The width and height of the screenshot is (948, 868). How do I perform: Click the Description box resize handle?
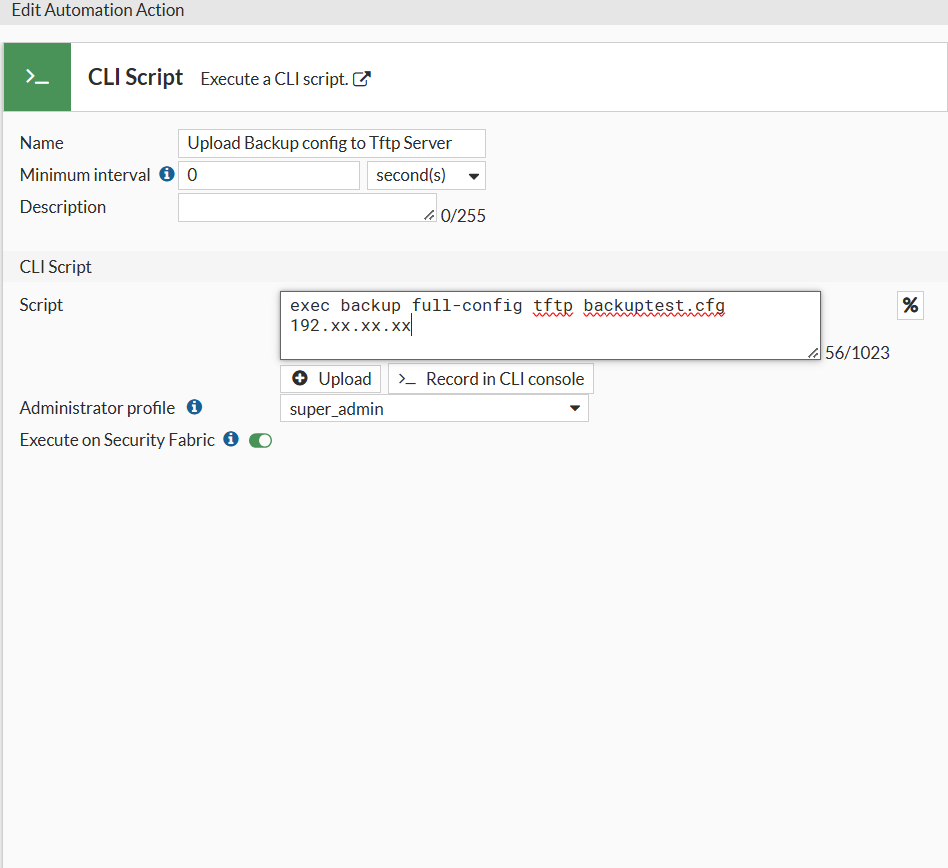pos(429,215)
